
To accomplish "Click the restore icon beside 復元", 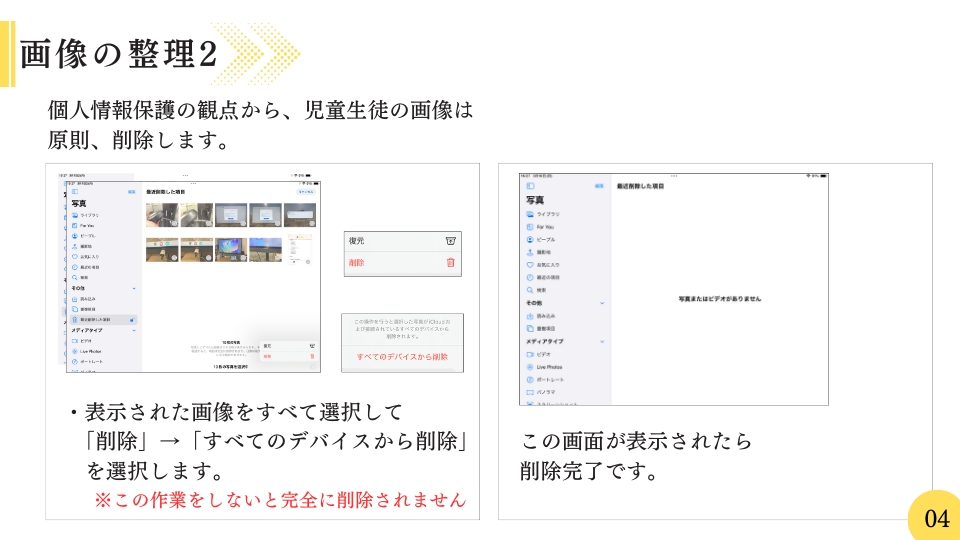I will (450, 241).
